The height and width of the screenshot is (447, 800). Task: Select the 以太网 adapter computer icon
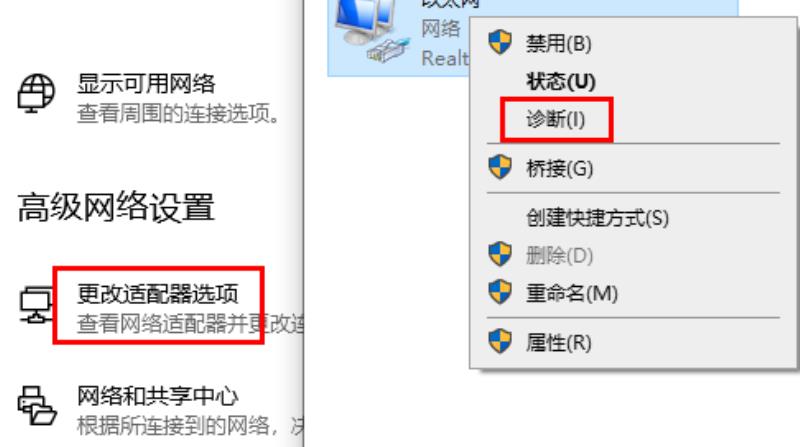click(372, 32)
